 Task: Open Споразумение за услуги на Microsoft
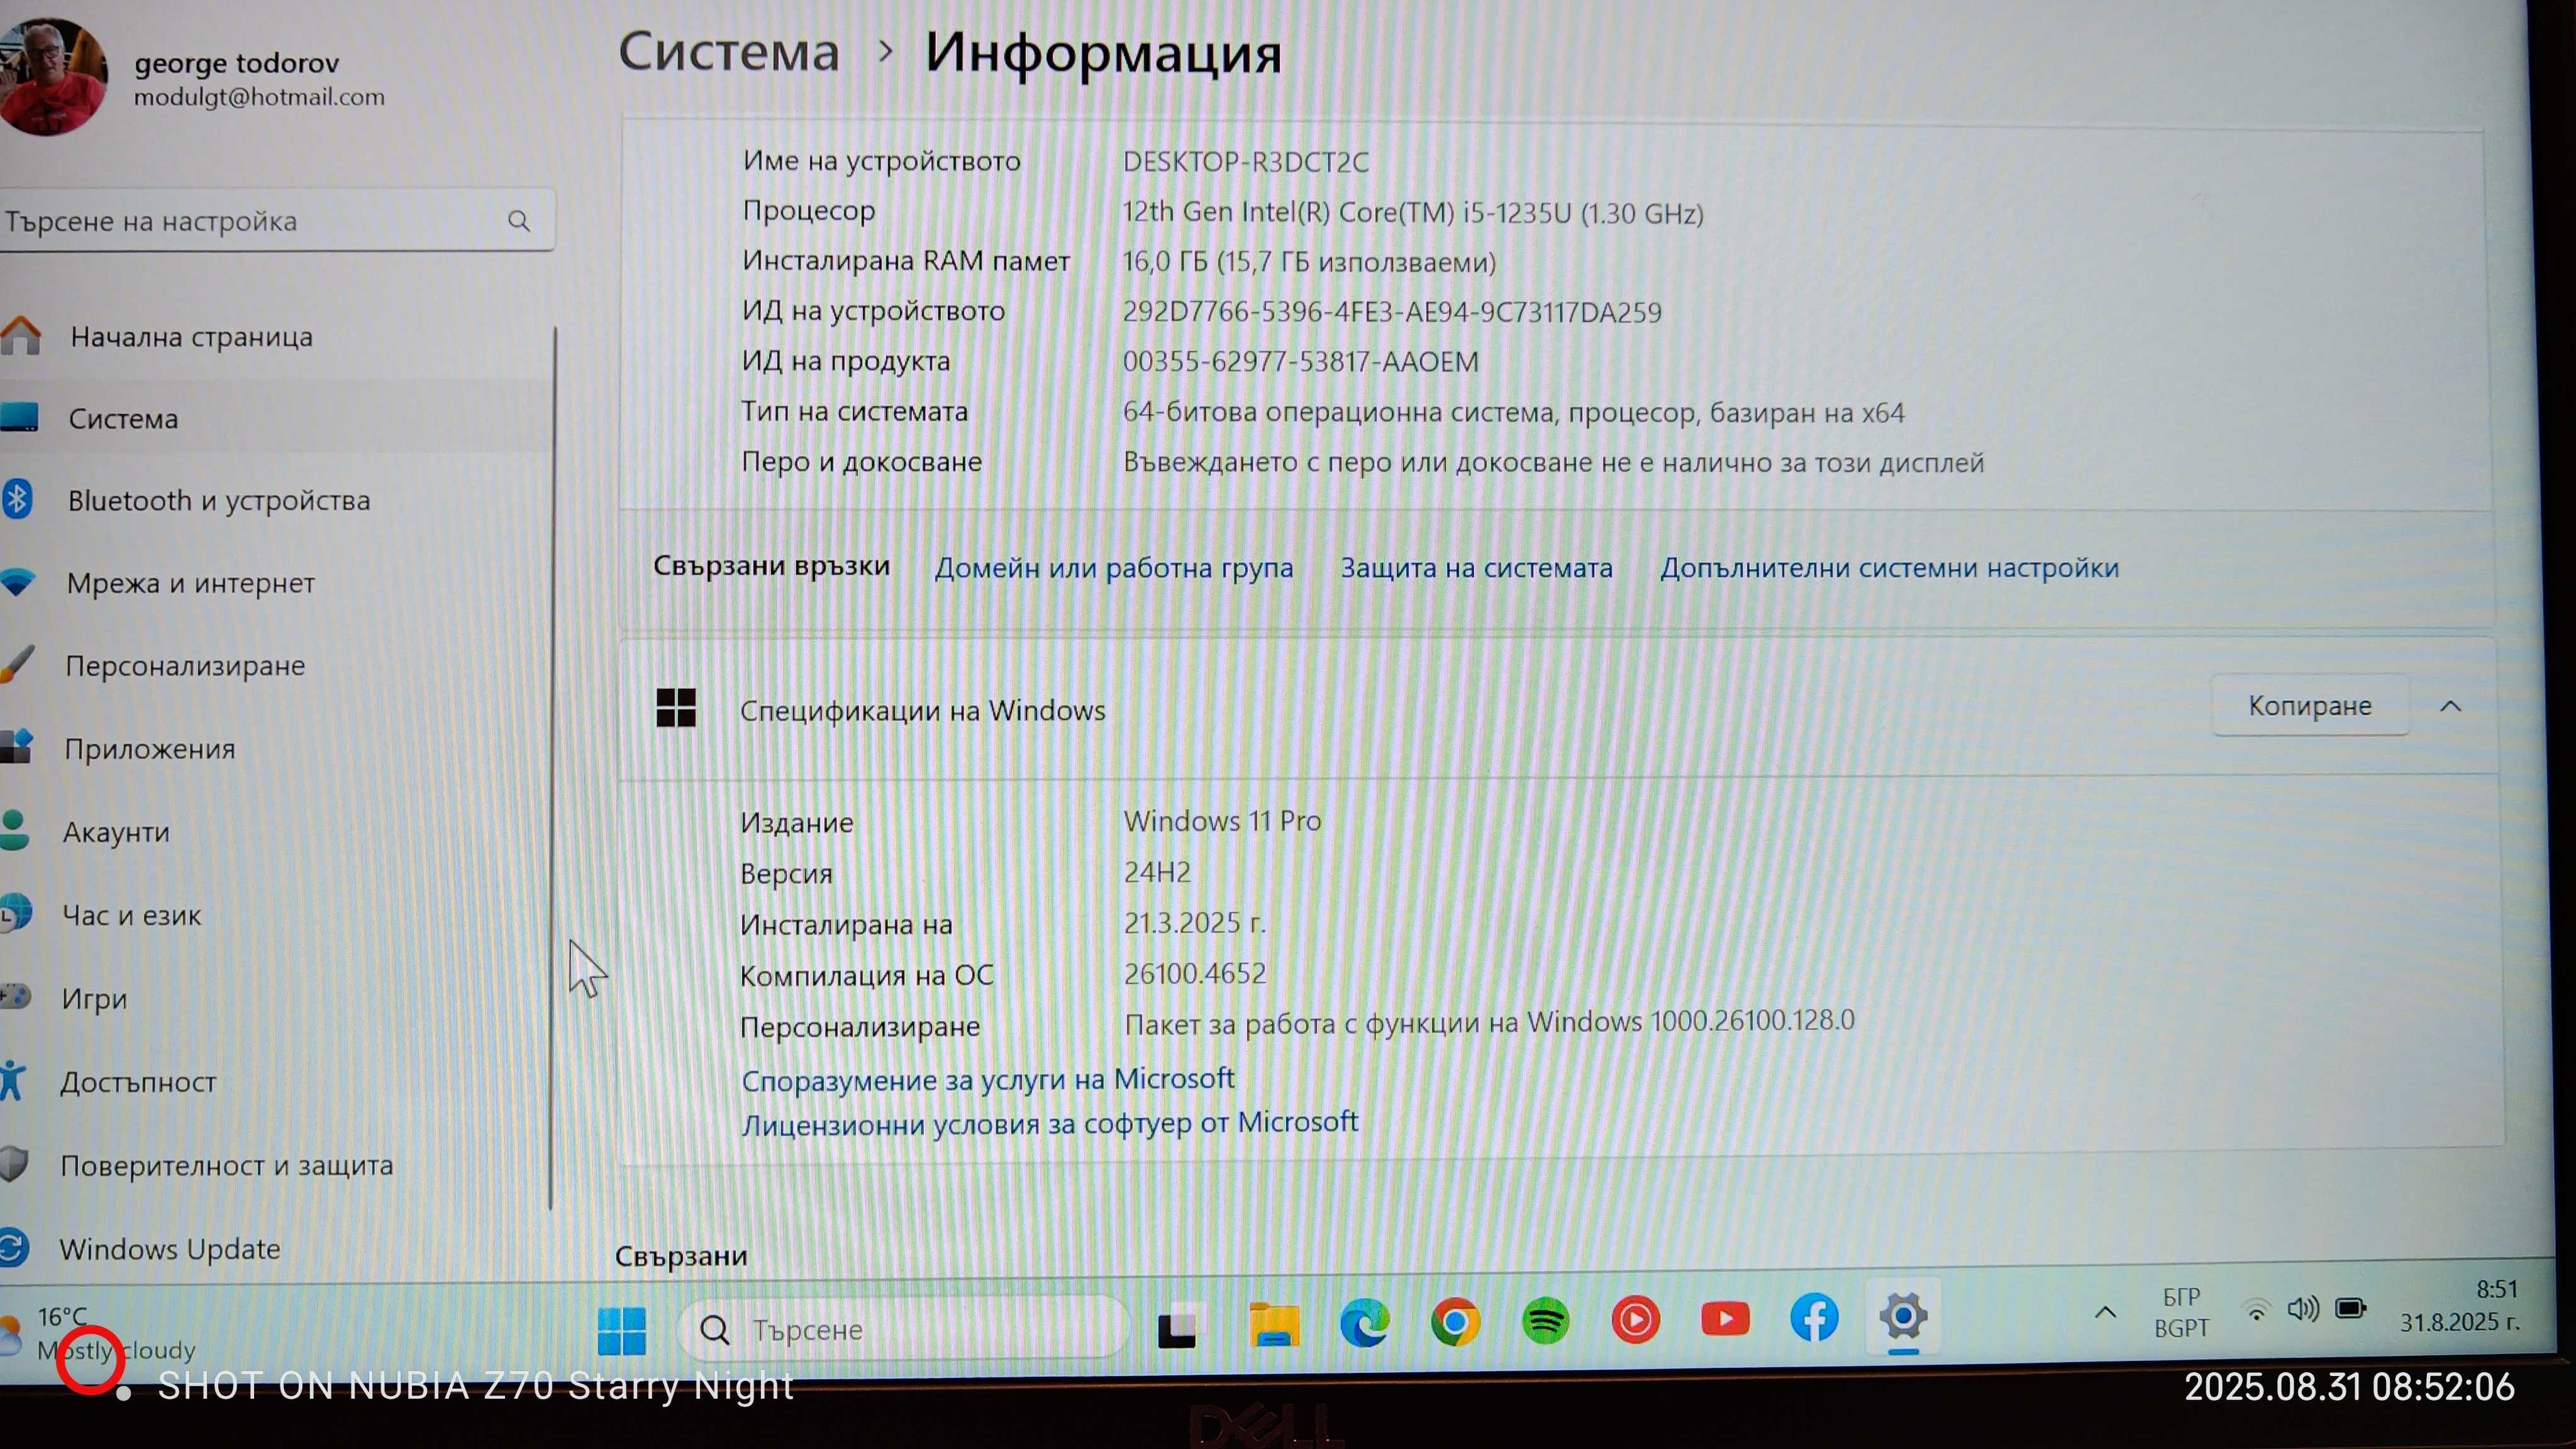point(988,1079)
